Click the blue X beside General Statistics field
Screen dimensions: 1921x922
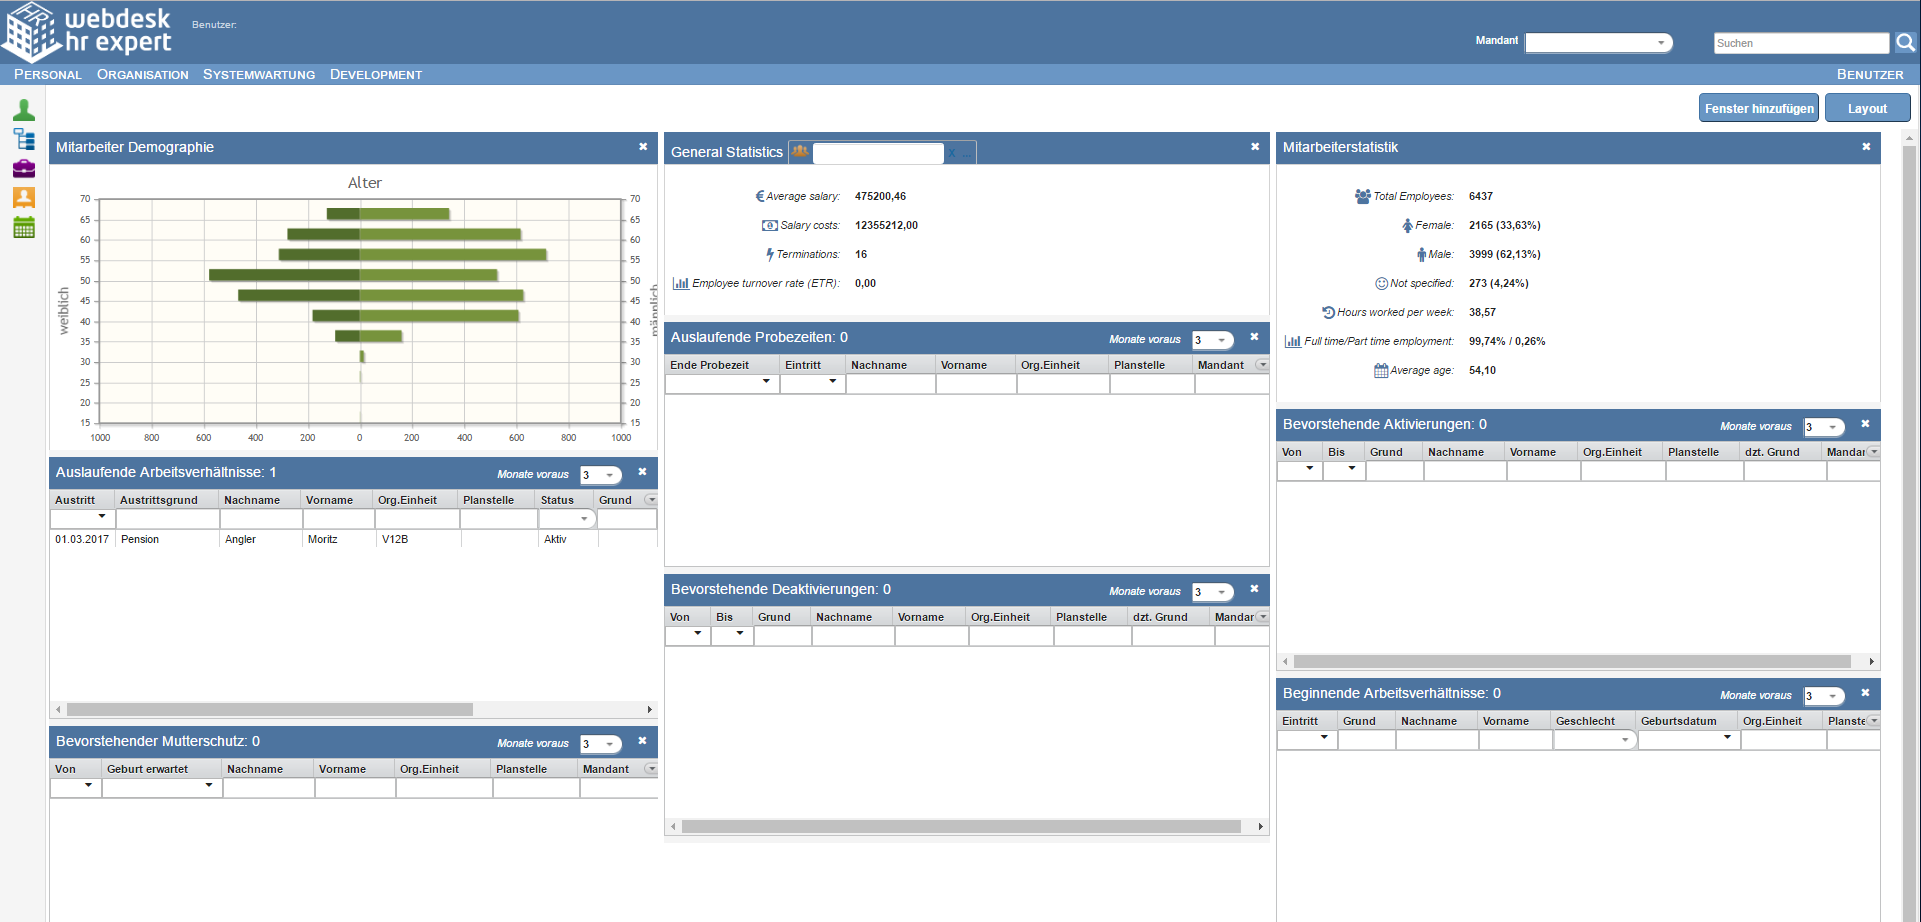[x=953, y=153]
